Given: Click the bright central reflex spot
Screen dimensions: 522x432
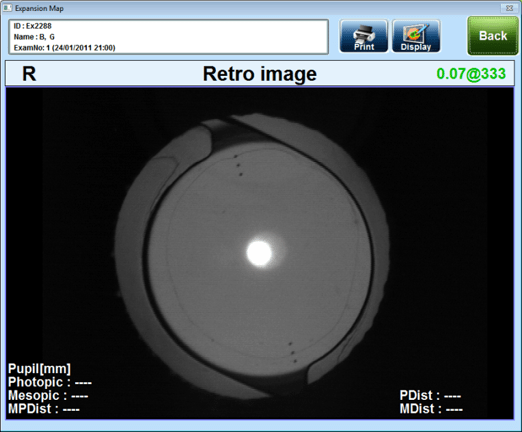Looking at the screenshot, I should click(259, 253).
